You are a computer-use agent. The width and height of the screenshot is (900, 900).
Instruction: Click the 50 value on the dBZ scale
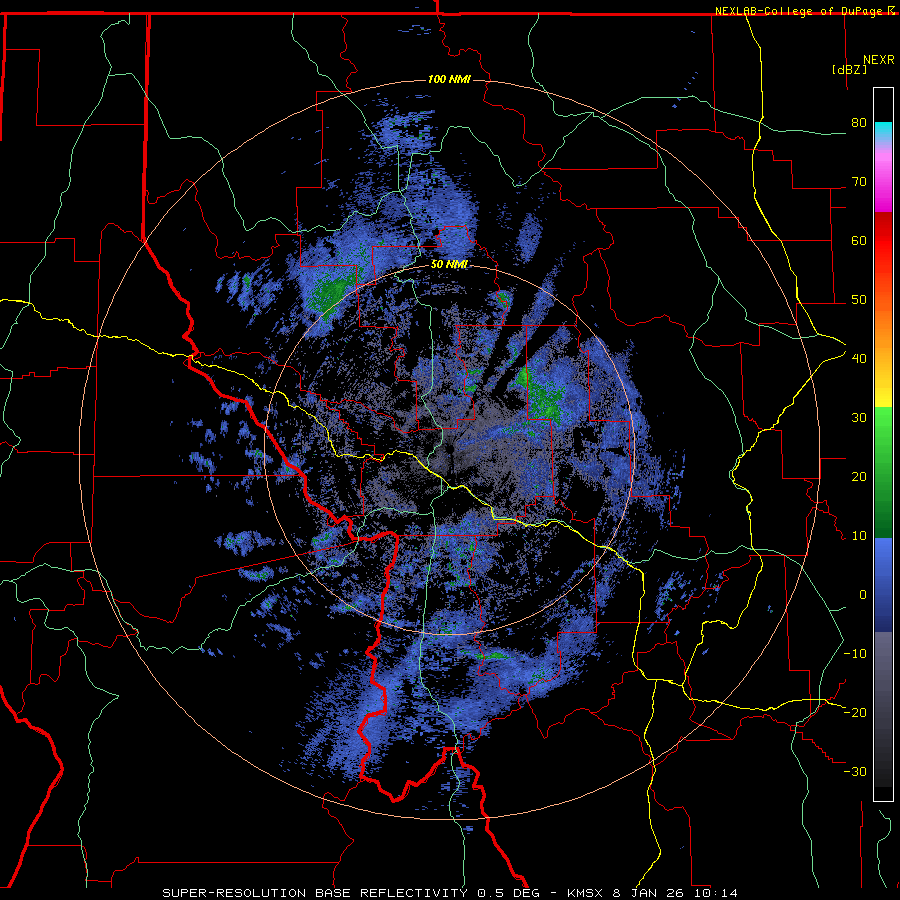pos(859,300)
